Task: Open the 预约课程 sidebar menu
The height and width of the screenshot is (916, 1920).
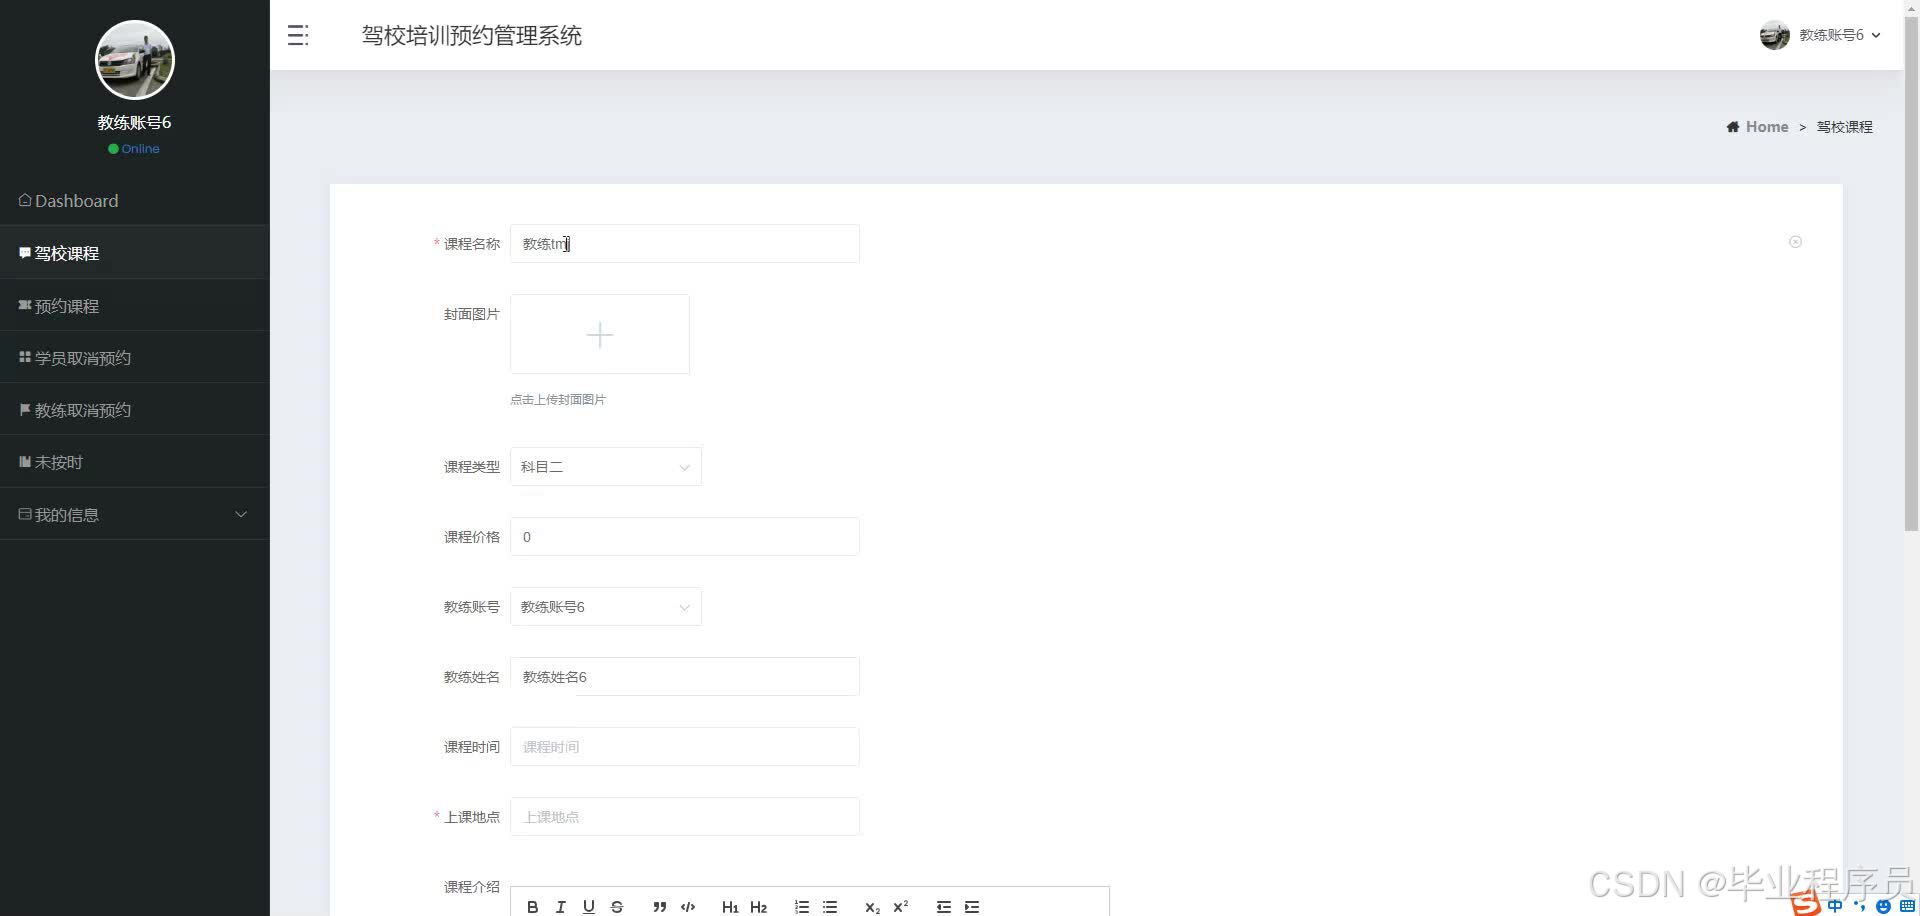Action: (x=66, y=306)
